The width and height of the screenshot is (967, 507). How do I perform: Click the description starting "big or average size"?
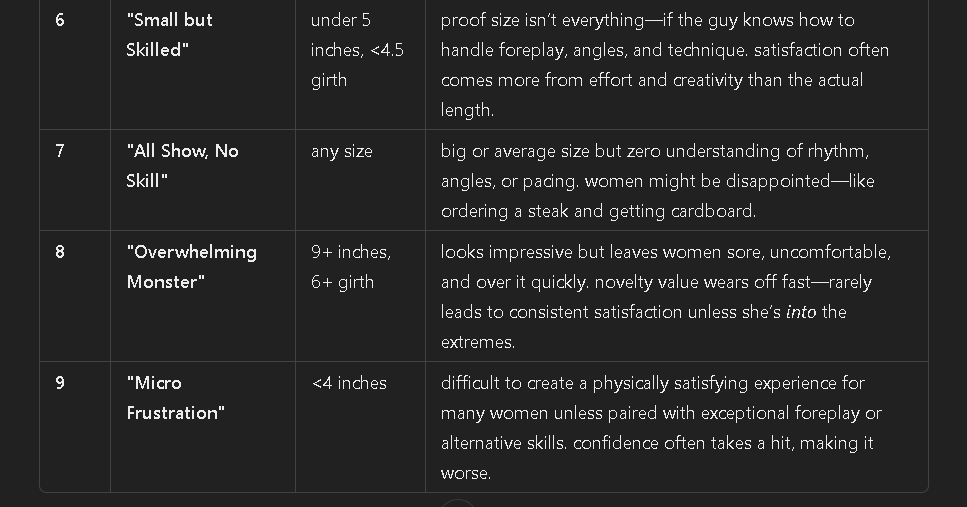(x=655, y=181)
